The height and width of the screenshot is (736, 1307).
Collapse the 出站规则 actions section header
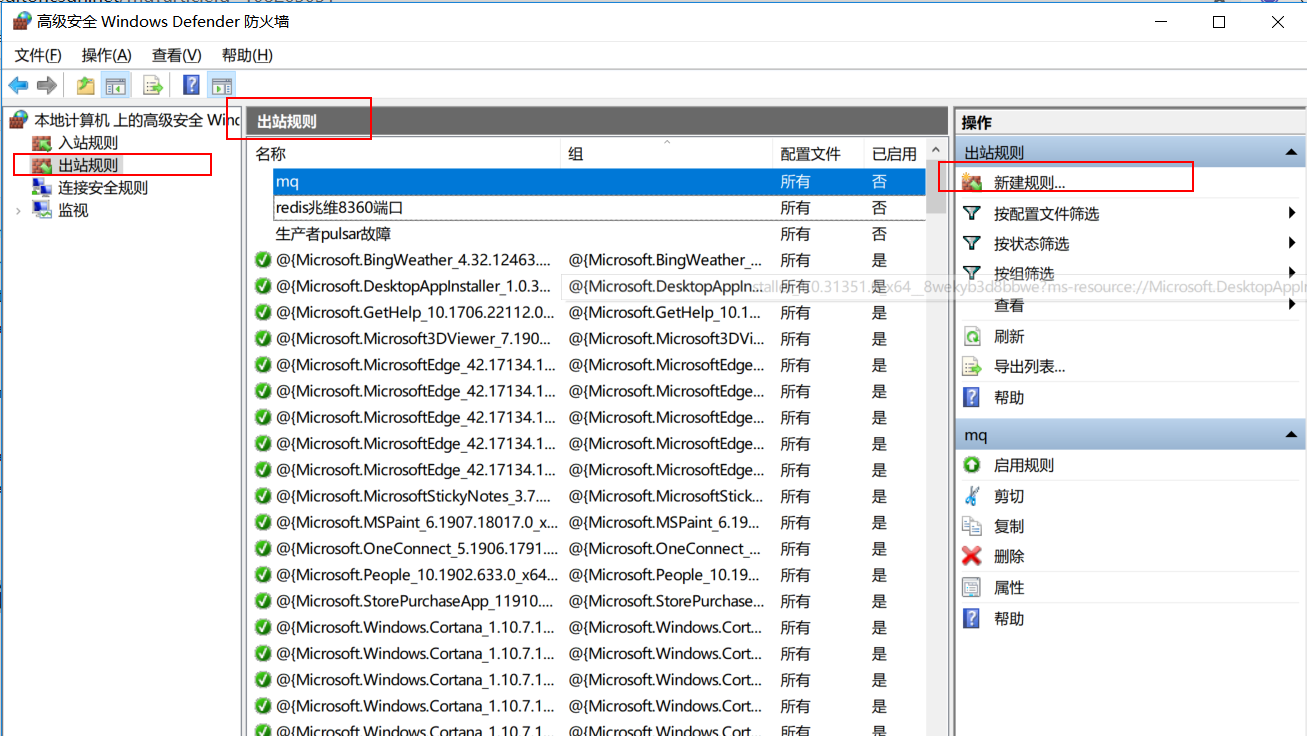[x=1290, y=151]
